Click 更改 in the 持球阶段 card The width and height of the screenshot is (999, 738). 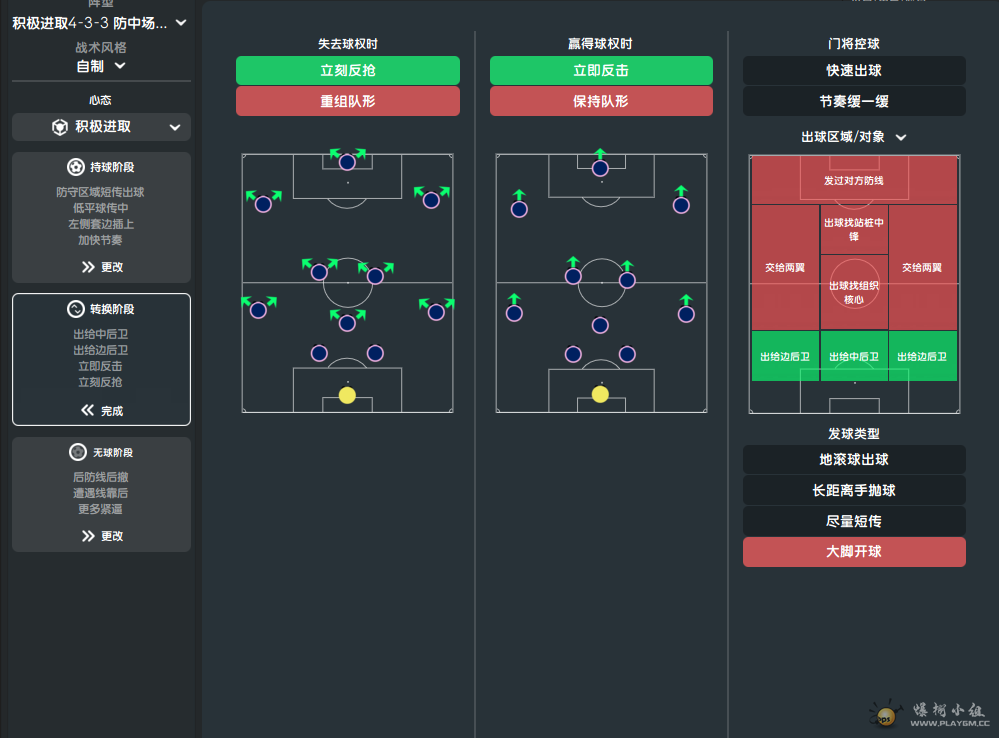[102, 267]
